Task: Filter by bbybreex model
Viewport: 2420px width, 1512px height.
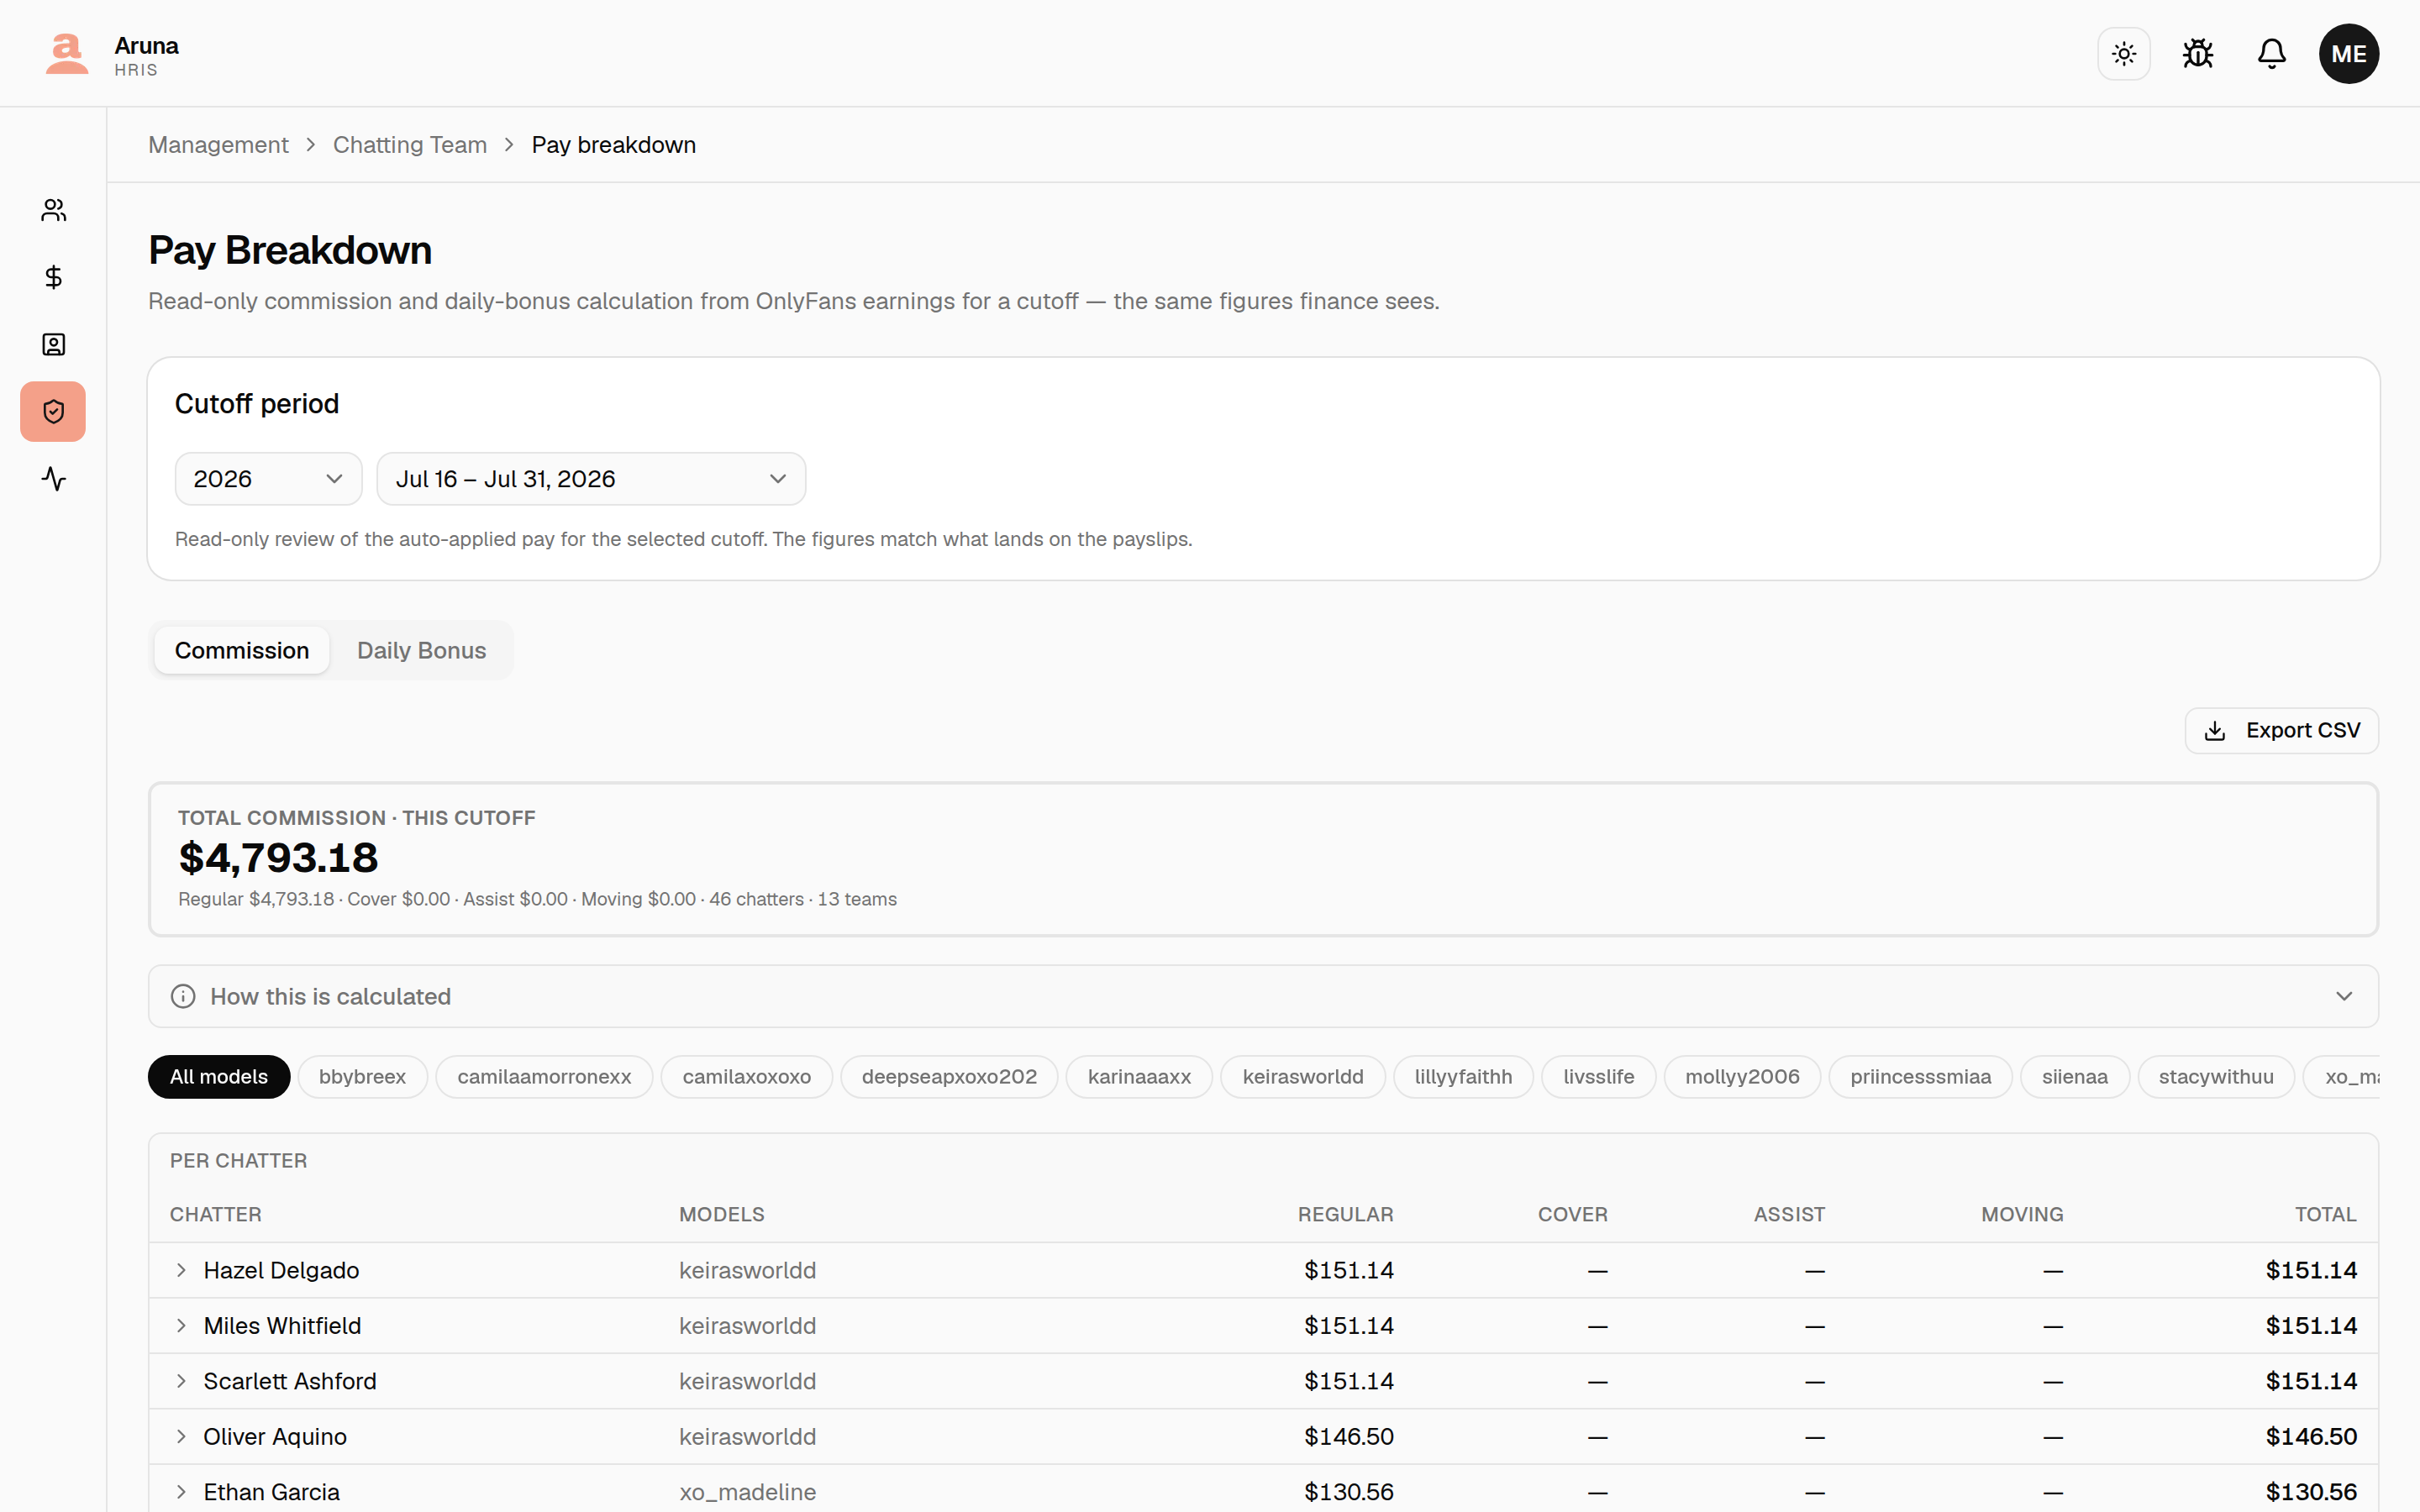Action: coord(362,1077)
